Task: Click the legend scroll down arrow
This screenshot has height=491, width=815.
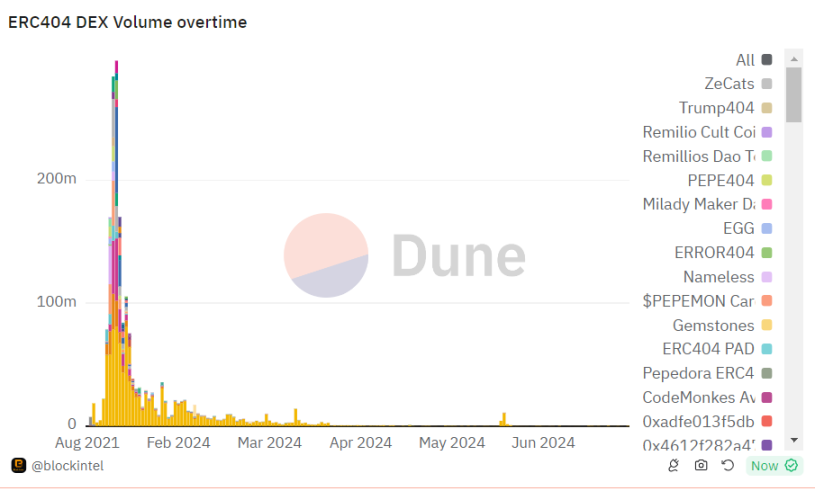Action: (794, 440)
